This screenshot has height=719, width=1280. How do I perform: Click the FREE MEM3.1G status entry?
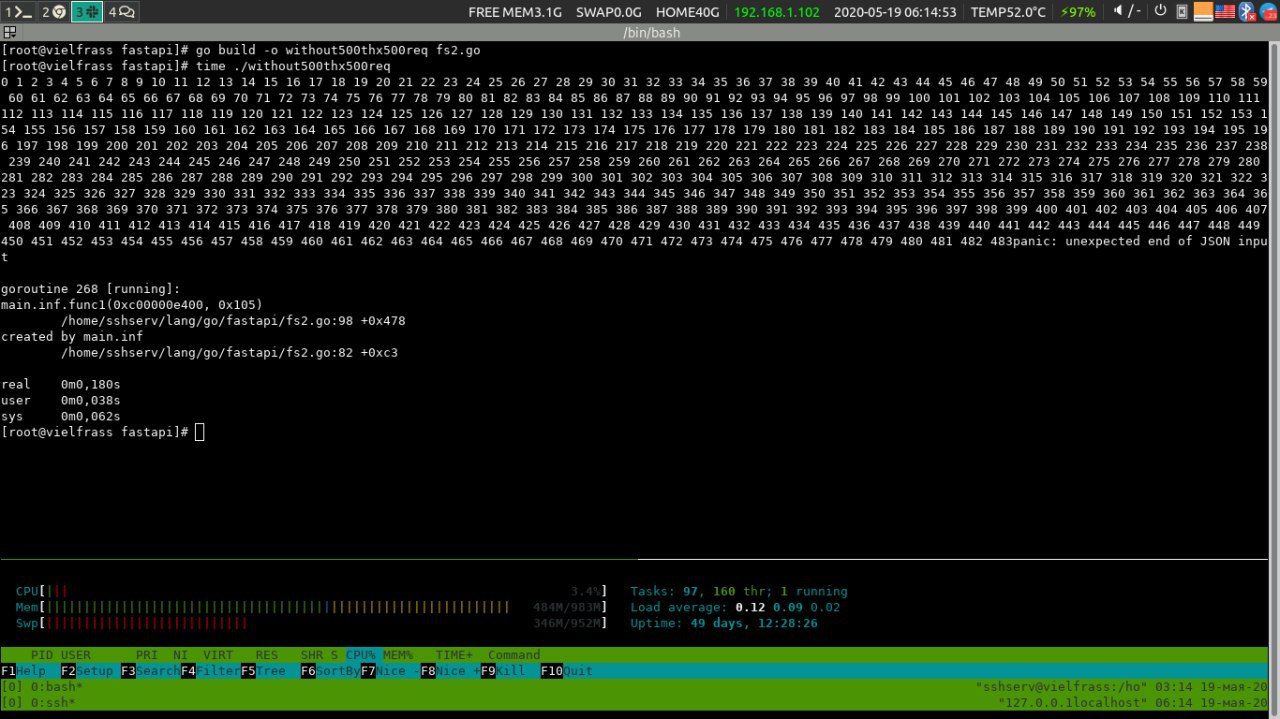pos(515,12)
